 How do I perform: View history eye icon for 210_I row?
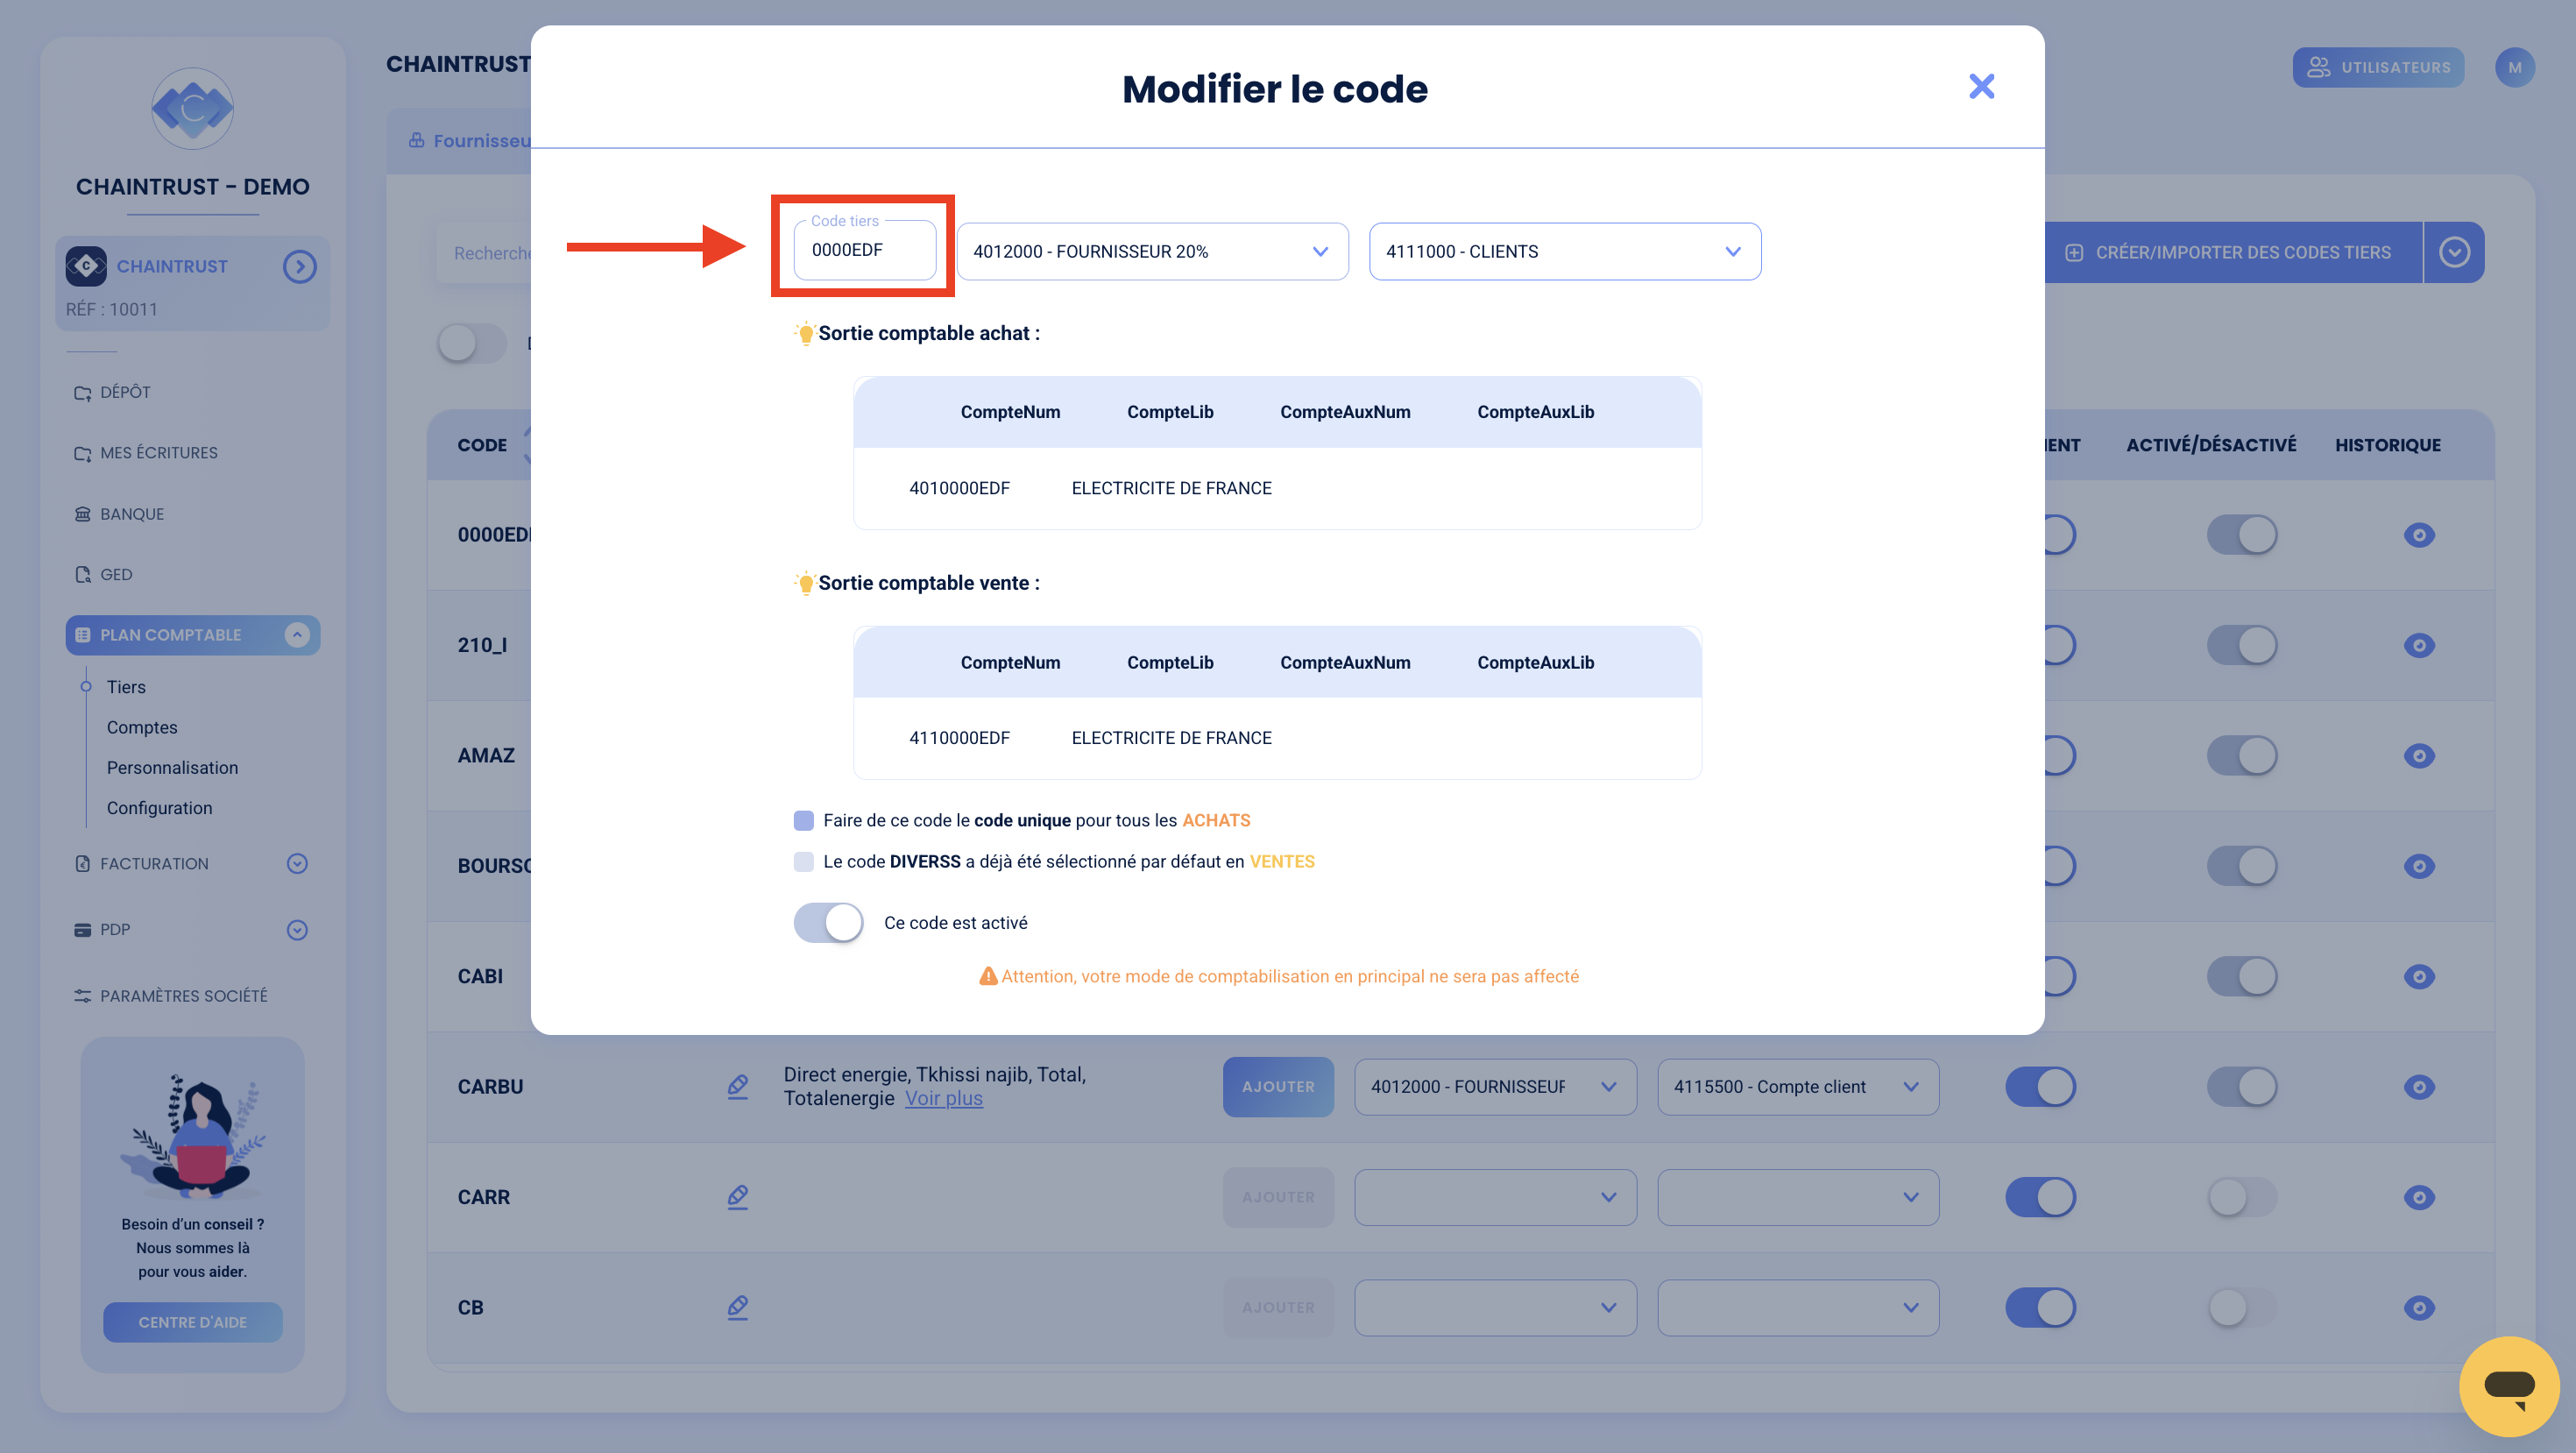[2418, 645]
